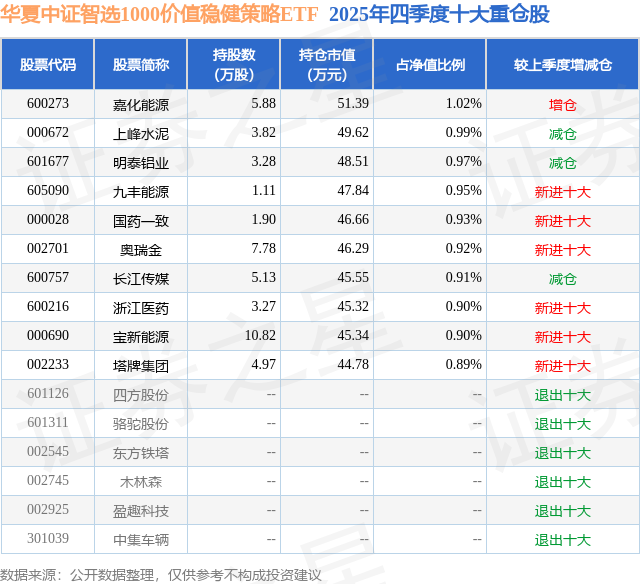Select stock code 605090
This screenshot has width=640, height=584.
(x=48, y=191)
